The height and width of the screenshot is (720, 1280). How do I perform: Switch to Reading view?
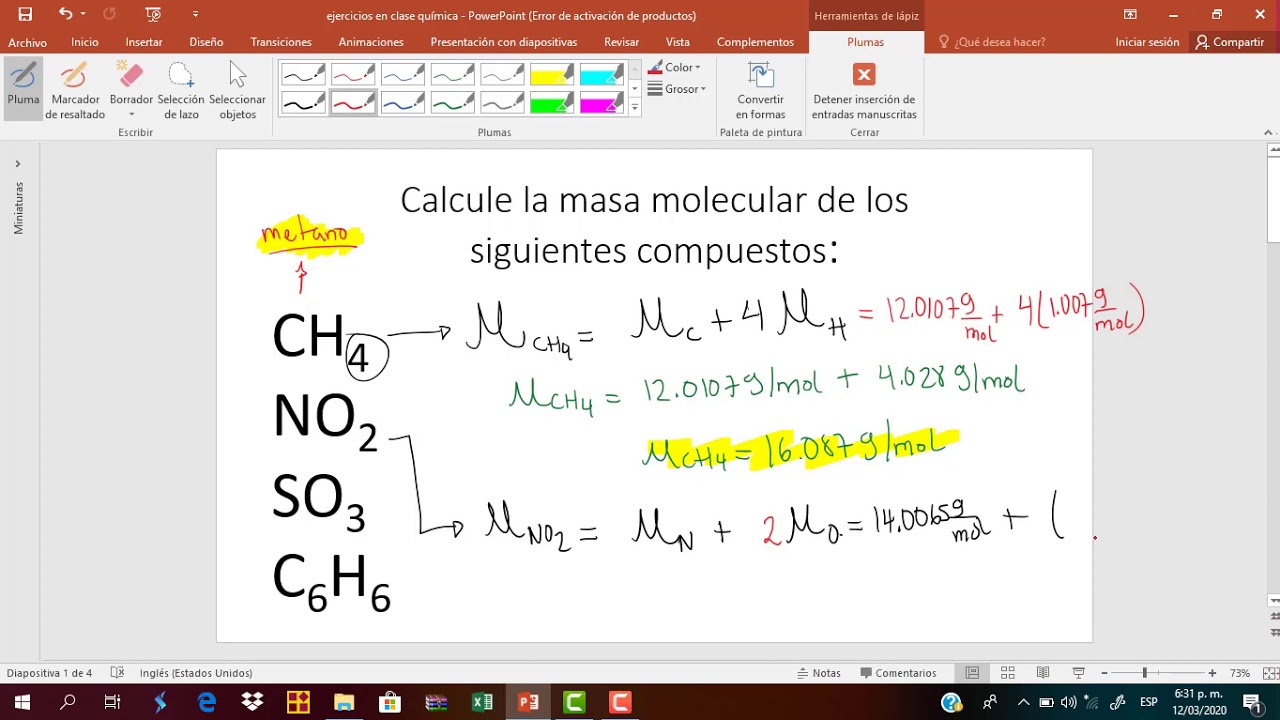[x=1043, y=673]
